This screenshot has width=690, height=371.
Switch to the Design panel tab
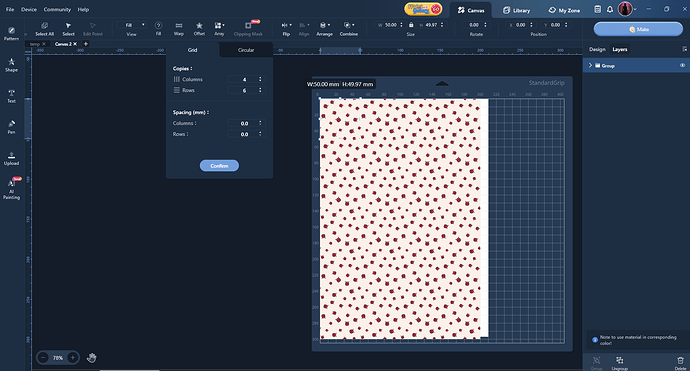point(597,49)
